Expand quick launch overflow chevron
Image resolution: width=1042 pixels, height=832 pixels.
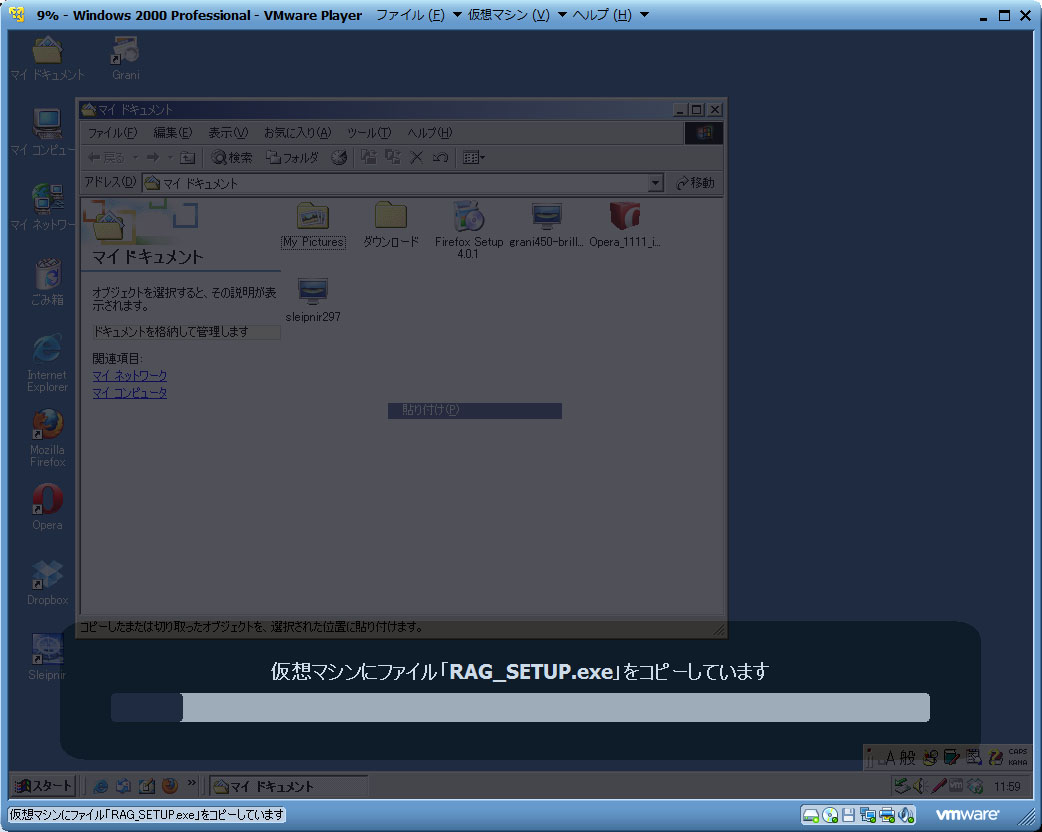pyautogui.click(x=191, y=783)
